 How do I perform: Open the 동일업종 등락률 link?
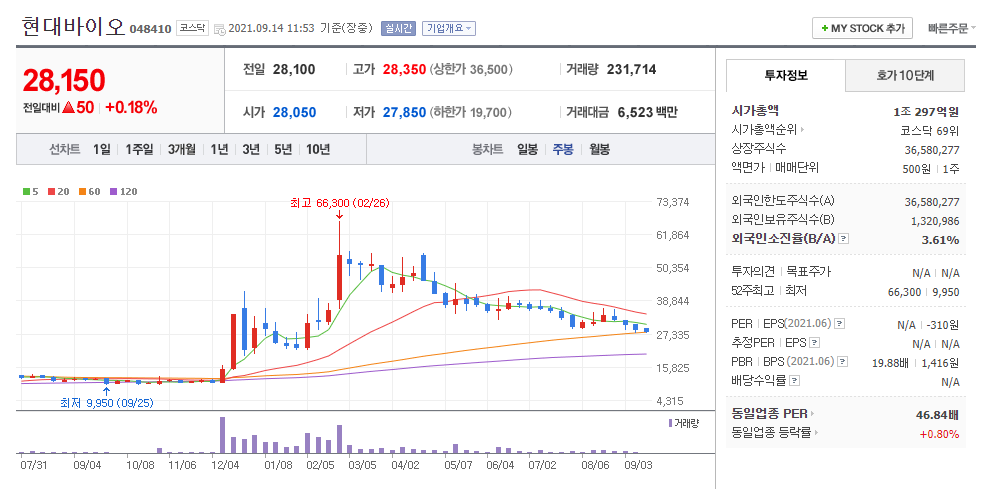(775, 432)
